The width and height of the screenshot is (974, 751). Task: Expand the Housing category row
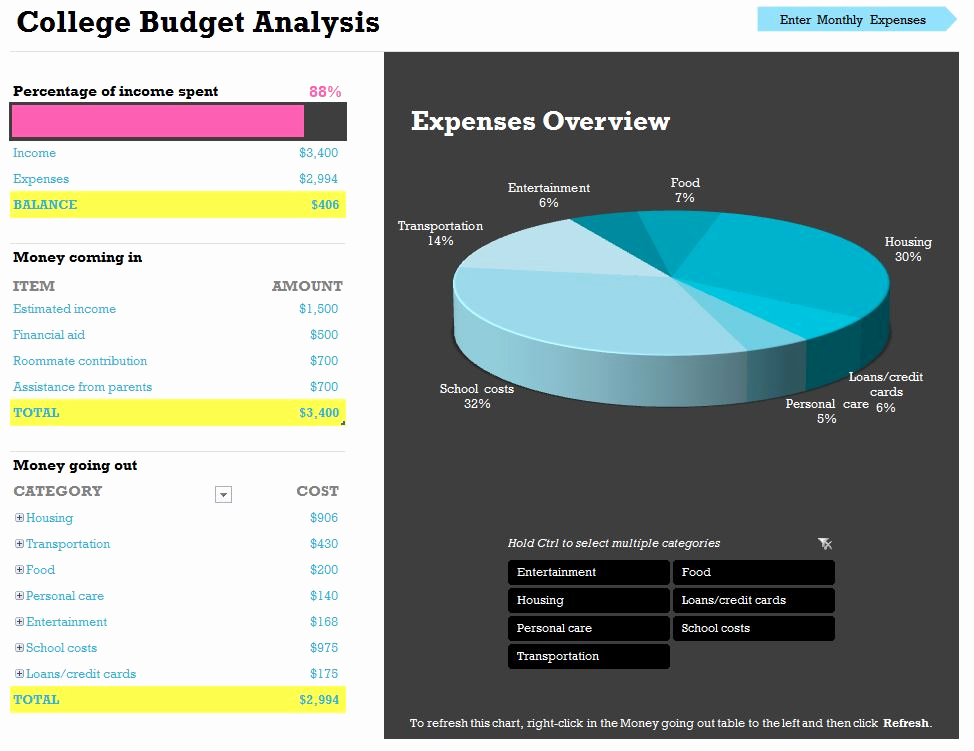point(19,517)
